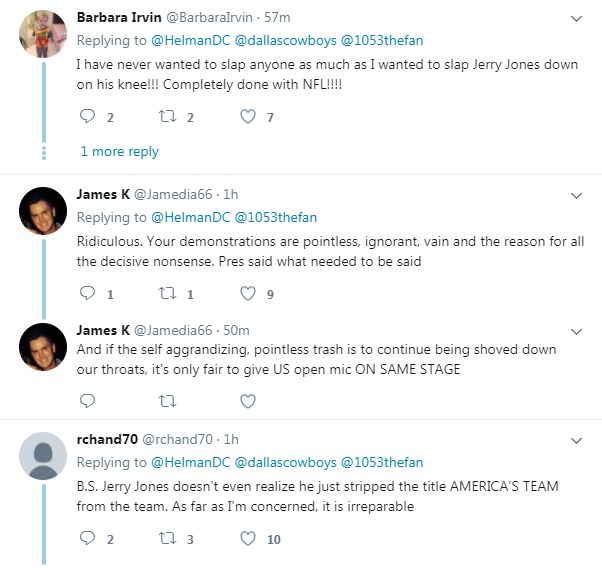Viewport: 602px width, 568px height.
Task: Open rchand70's default avatar
Action: [44, 458]
